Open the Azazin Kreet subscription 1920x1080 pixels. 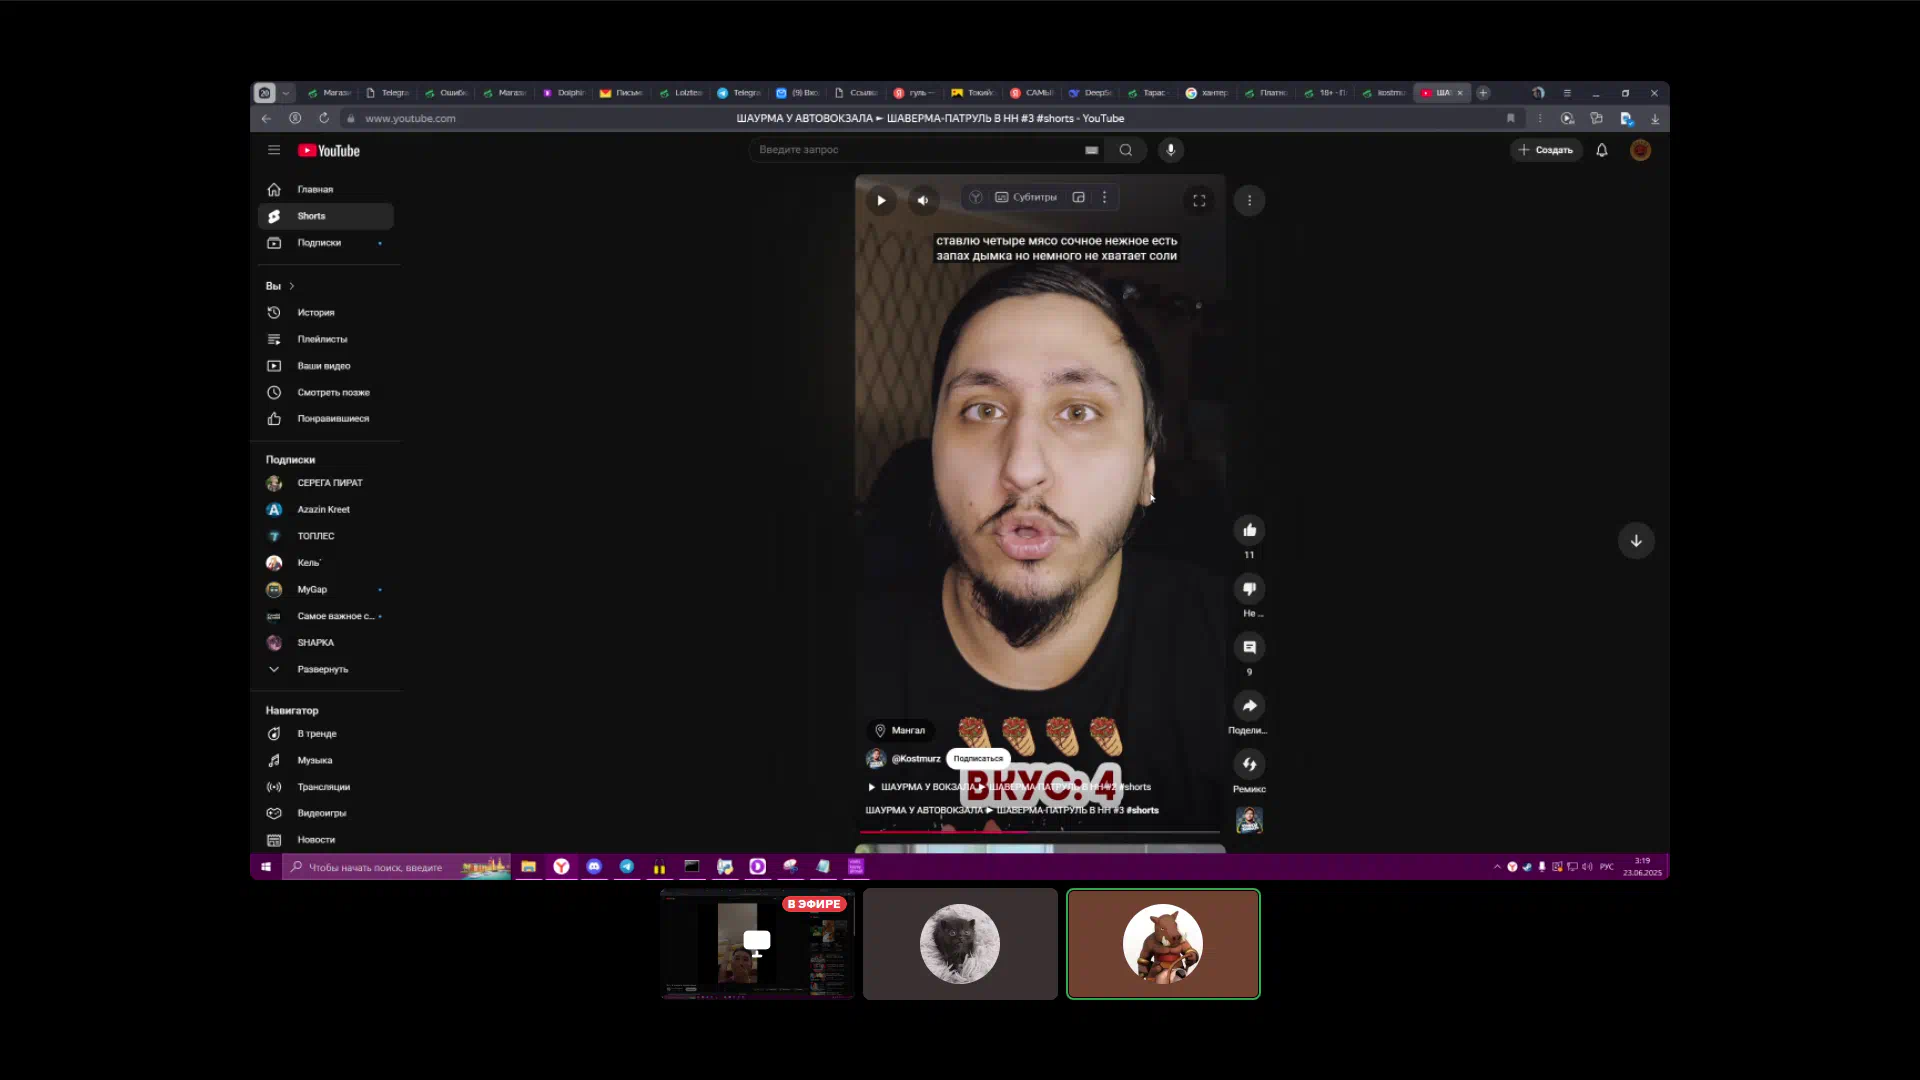click(326, 509)
